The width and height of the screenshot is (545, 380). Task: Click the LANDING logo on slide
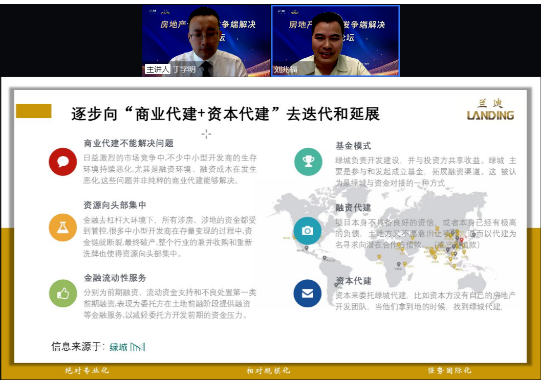tap(490, 110)
